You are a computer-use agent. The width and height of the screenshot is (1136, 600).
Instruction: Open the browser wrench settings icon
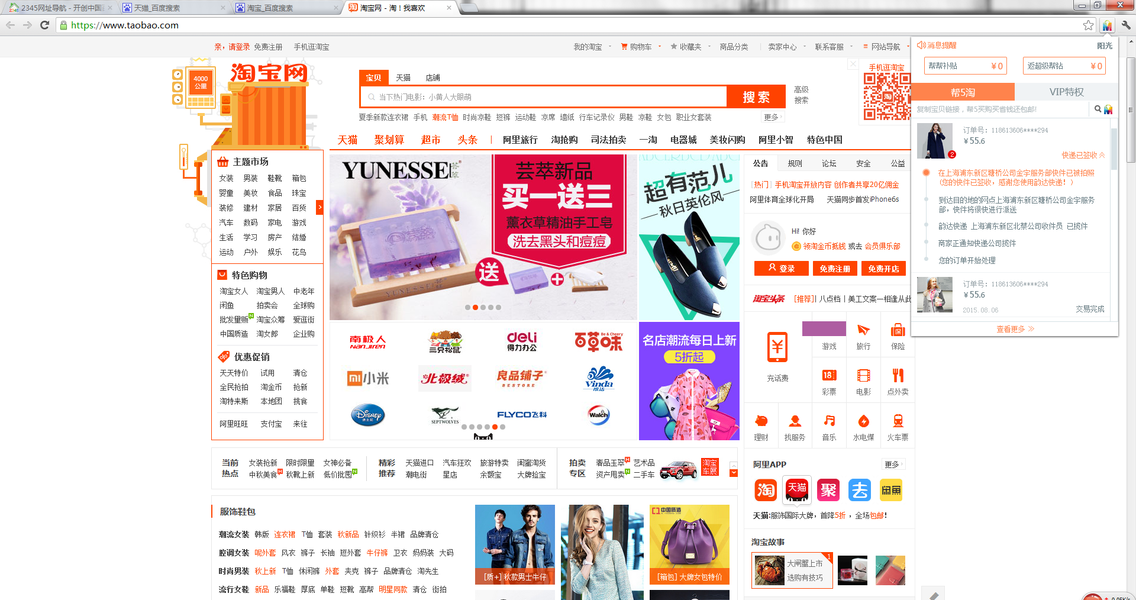point(1126,25)
